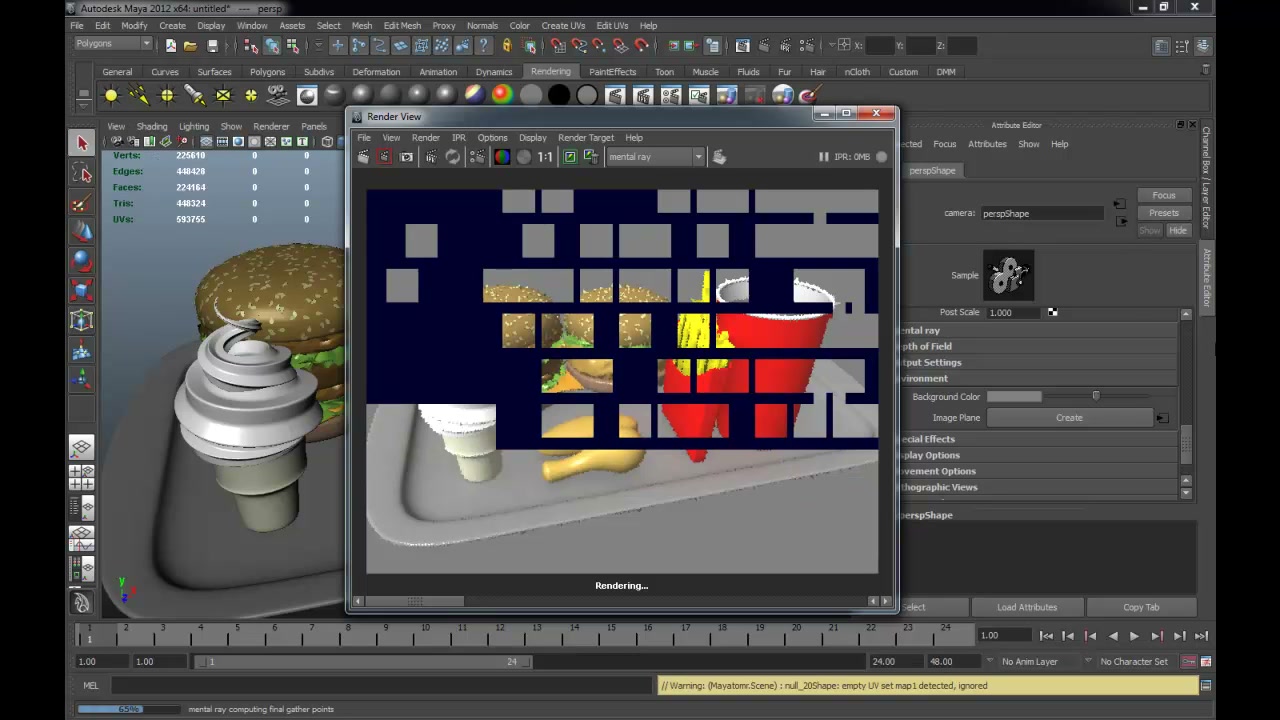Click the Presets button
Image resolution: width=1280 pixels, height=720 pixels.
[x=1163, y=213]
